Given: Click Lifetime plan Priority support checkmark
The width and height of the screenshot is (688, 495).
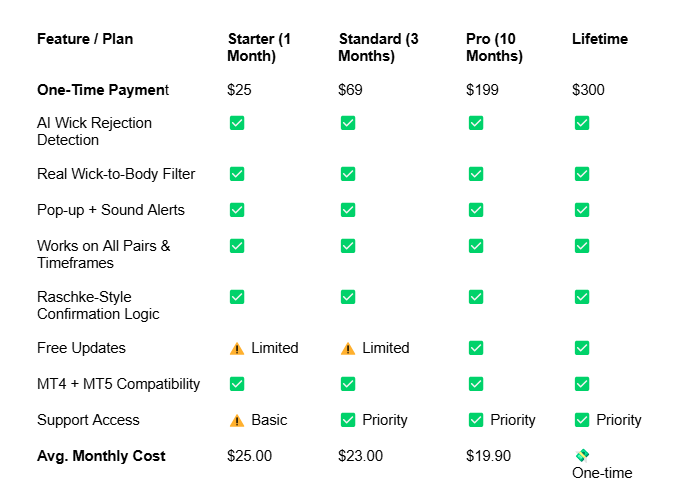Looking at the screenshot, I should [x=582, y=420].
